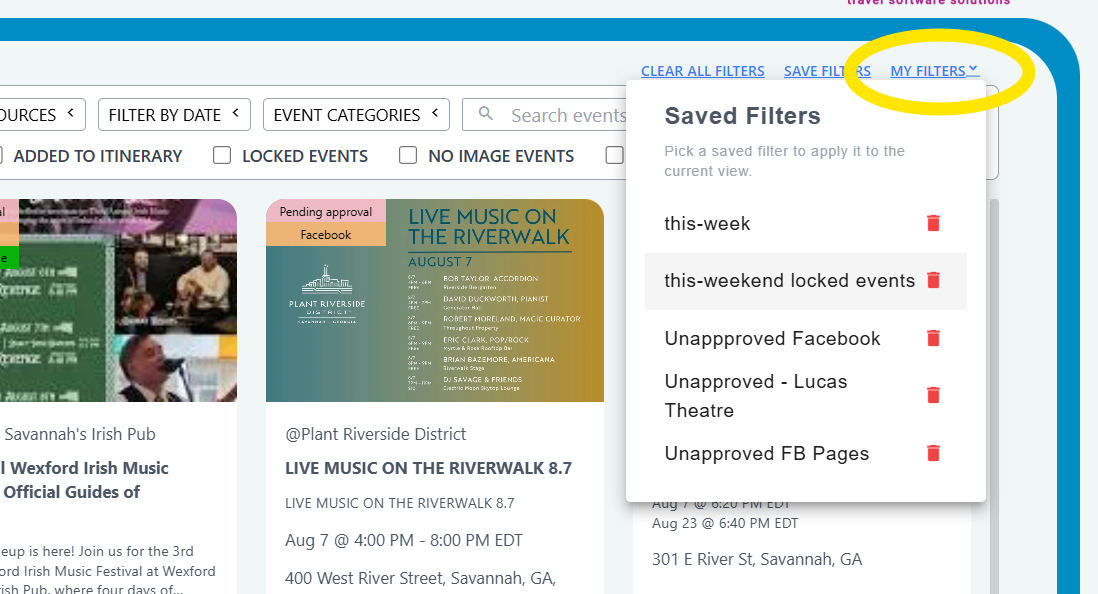Screen dimensions: 1098x594
Task: Toggle the Locked Events checkbox
Action: [x=222, y=156]
